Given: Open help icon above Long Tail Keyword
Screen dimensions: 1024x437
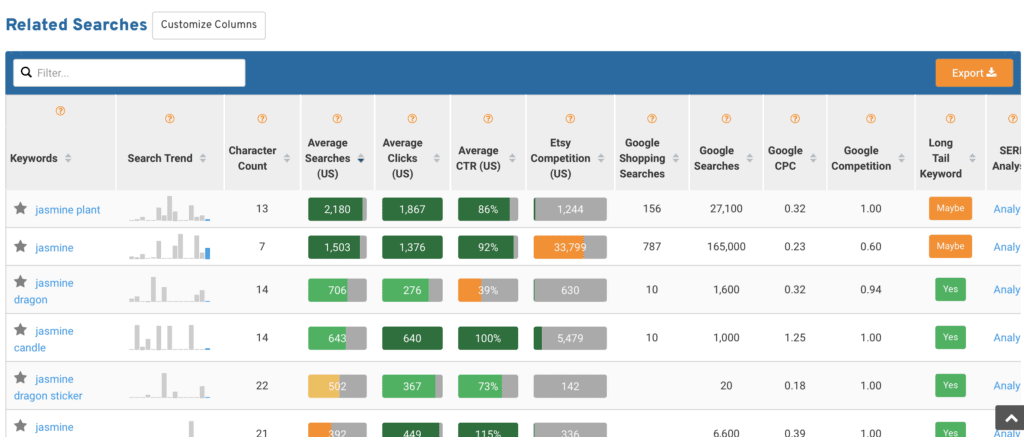Looking at the screenshot, I should point(950,119).
